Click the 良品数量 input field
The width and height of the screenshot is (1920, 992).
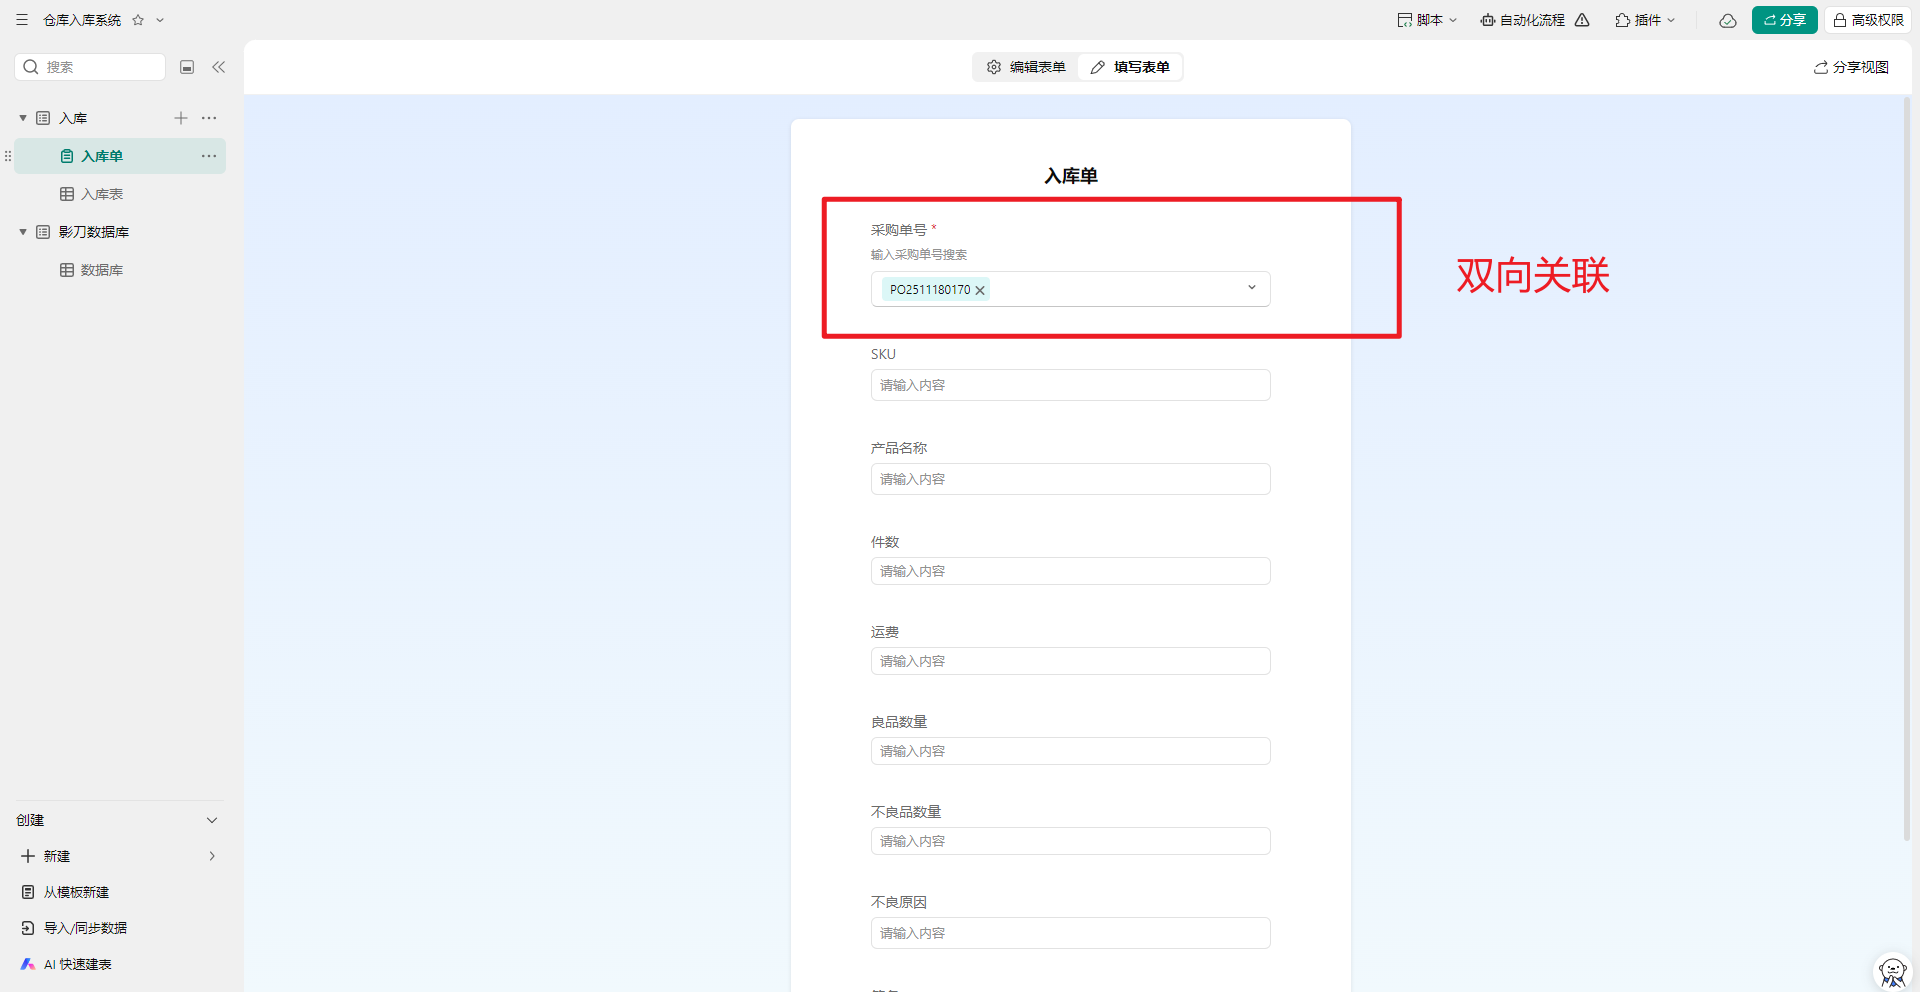coord(1070,751)
